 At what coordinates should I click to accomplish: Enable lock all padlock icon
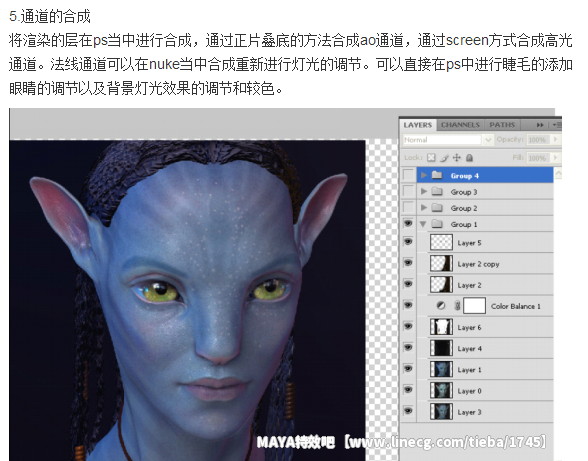pos(469,158)
